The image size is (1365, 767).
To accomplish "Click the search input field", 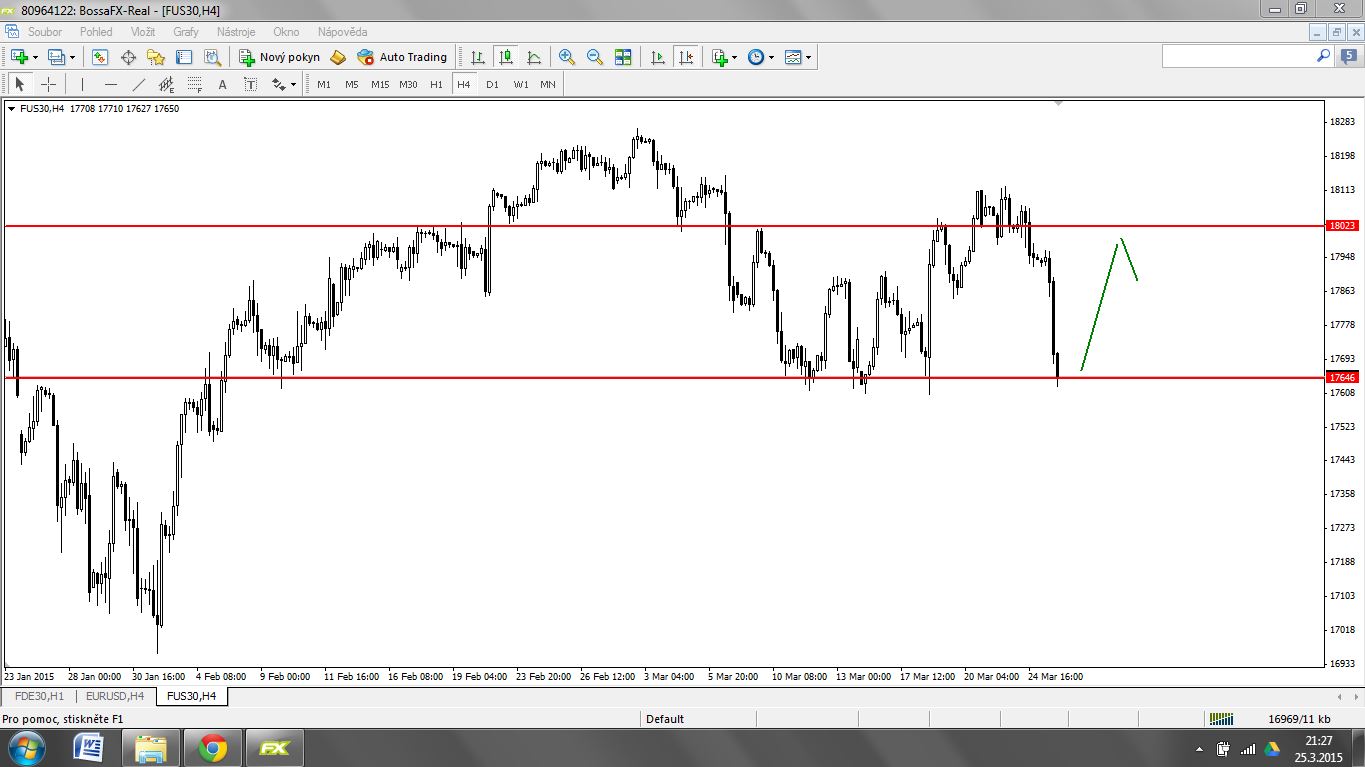I will (x=1238, y=57).
